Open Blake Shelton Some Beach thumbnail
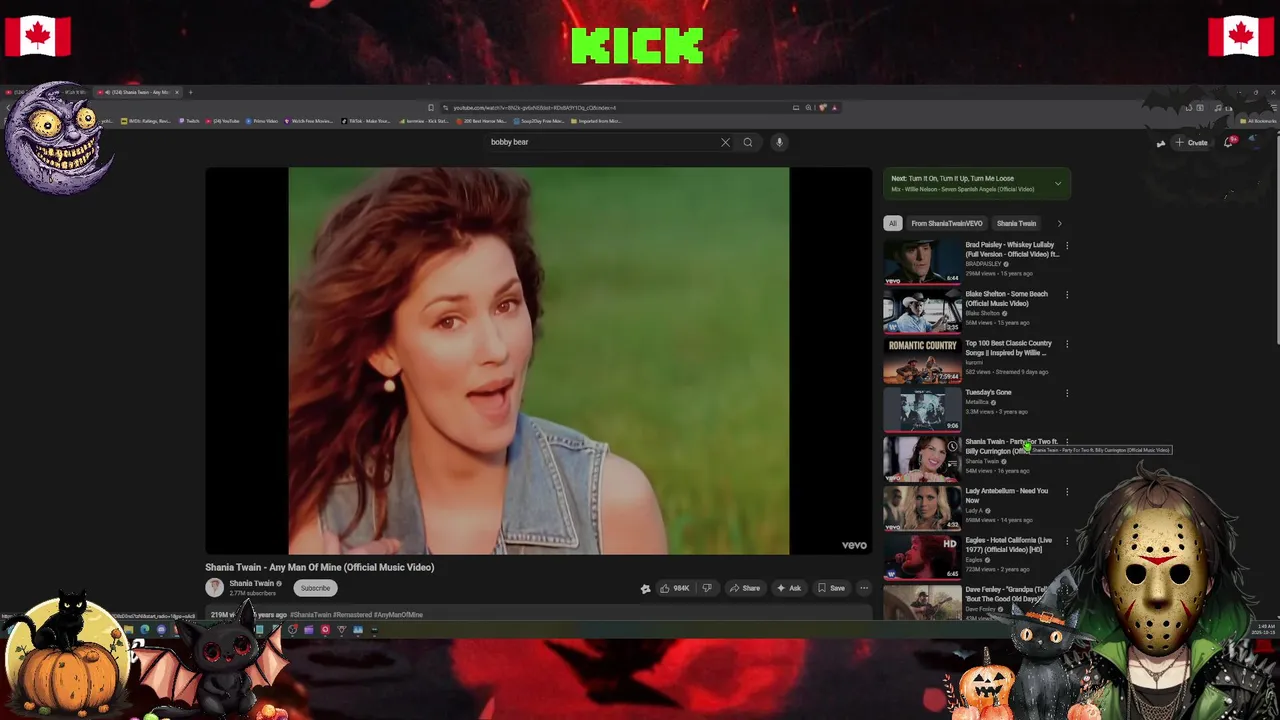 pyautogui.click(x=922, y=311)
